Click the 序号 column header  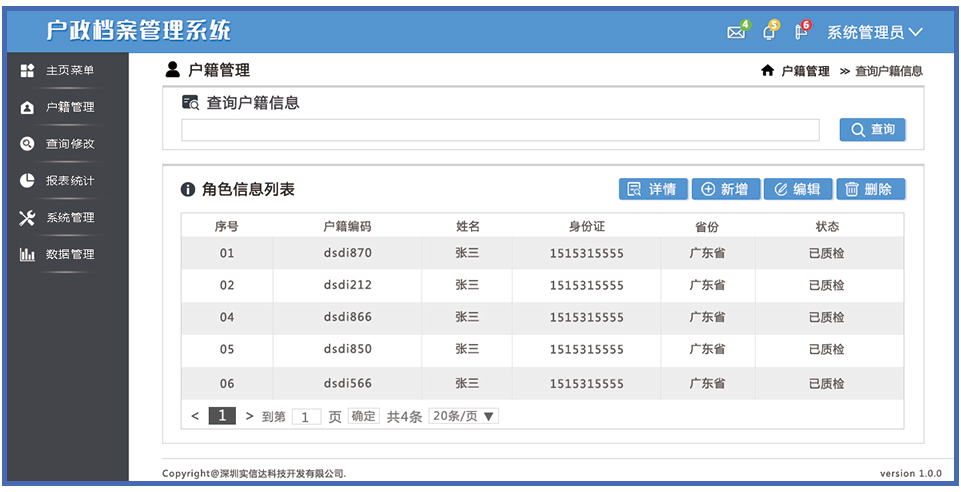tap(227, 226)
